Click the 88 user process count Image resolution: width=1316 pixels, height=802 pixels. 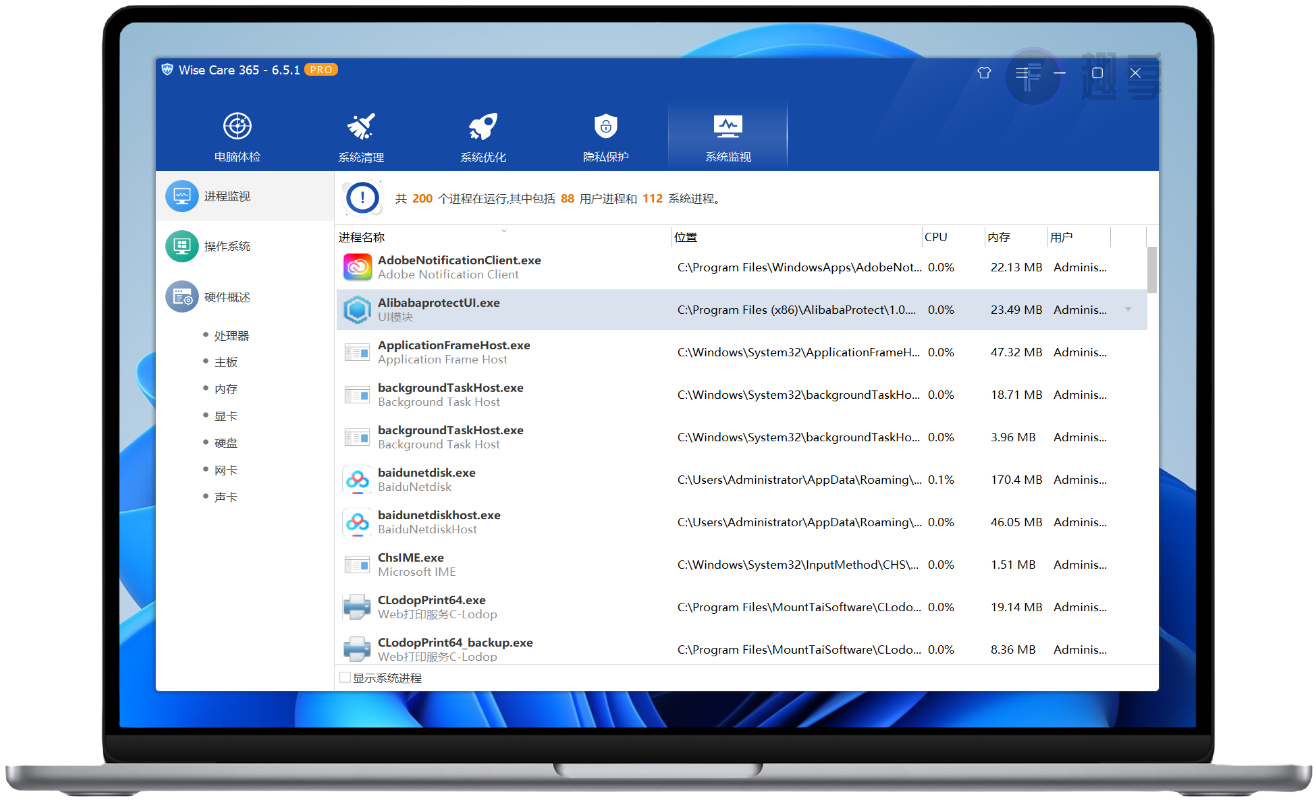567,199
